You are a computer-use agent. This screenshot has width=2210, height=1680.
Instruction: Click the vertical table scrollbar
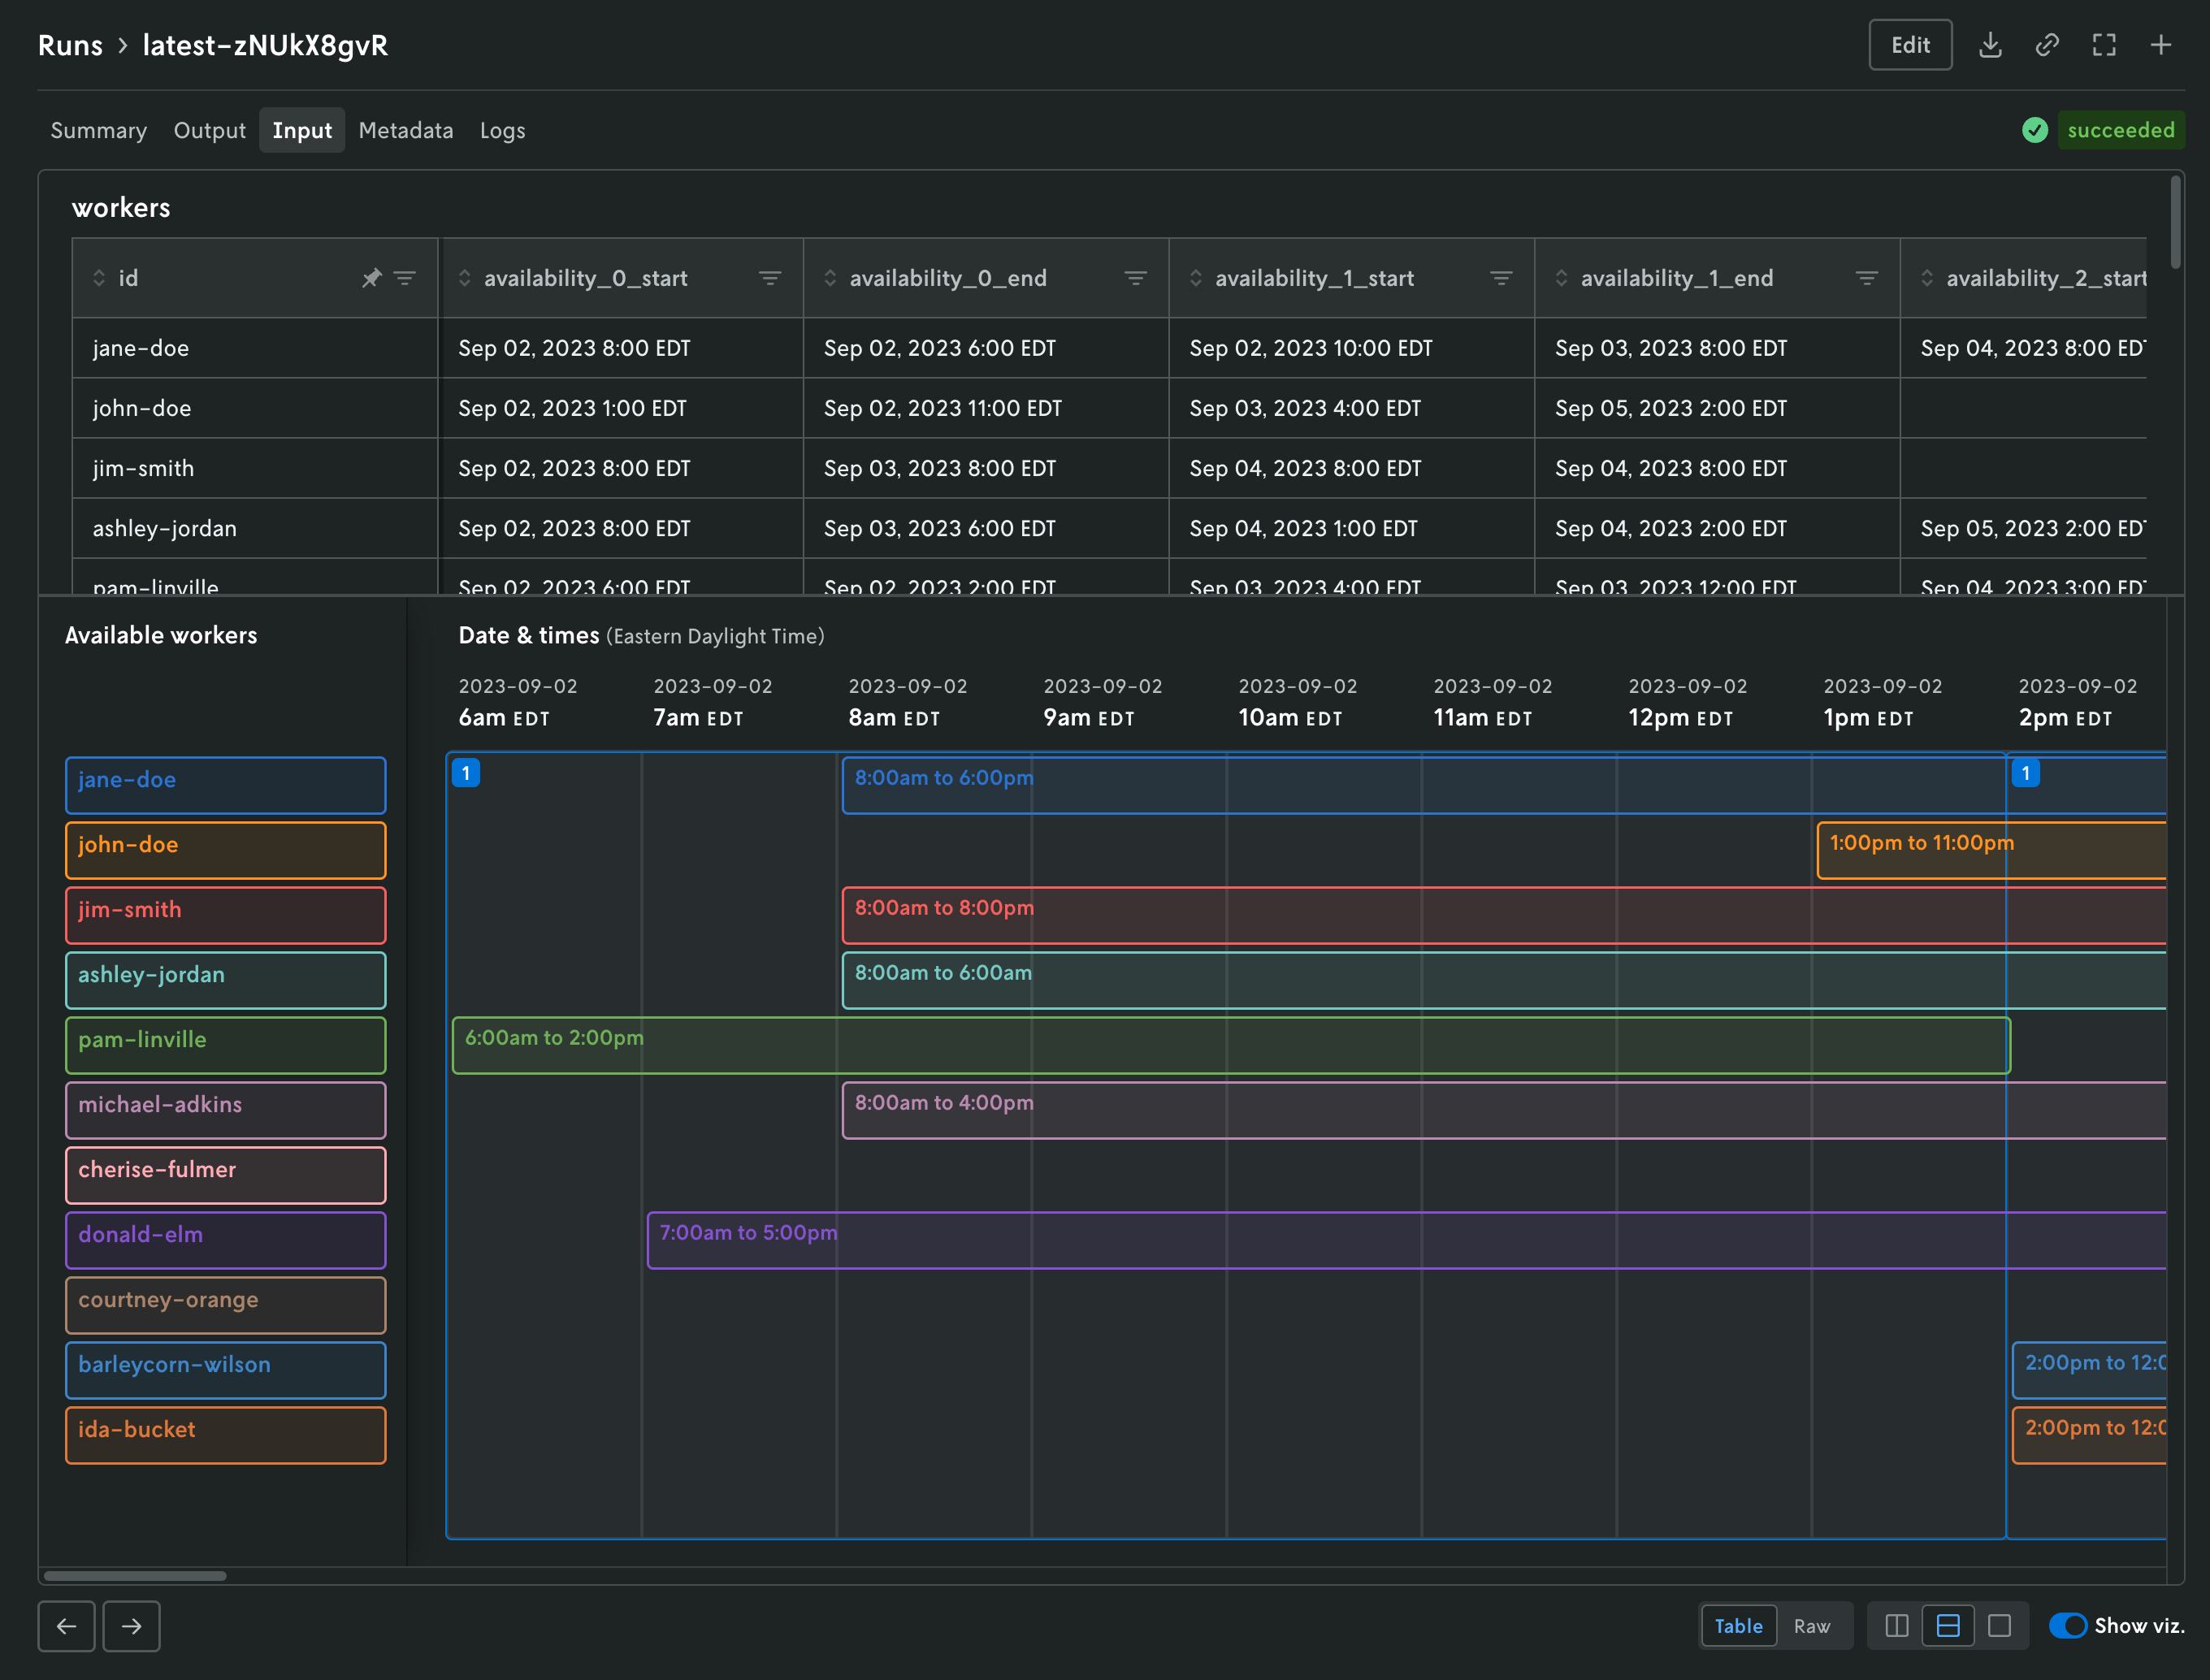[2176, 222]
